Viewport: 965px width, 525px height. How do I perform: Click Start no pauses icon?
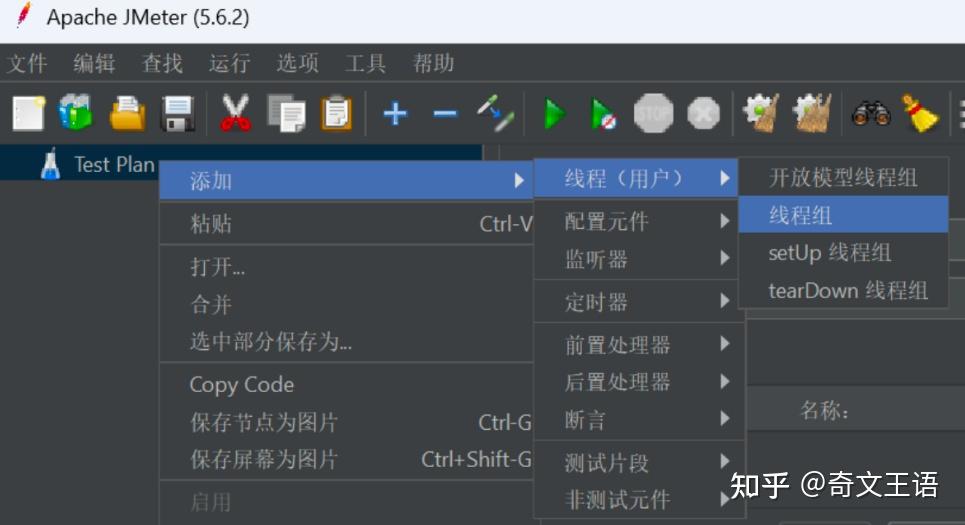pos(603,114)
